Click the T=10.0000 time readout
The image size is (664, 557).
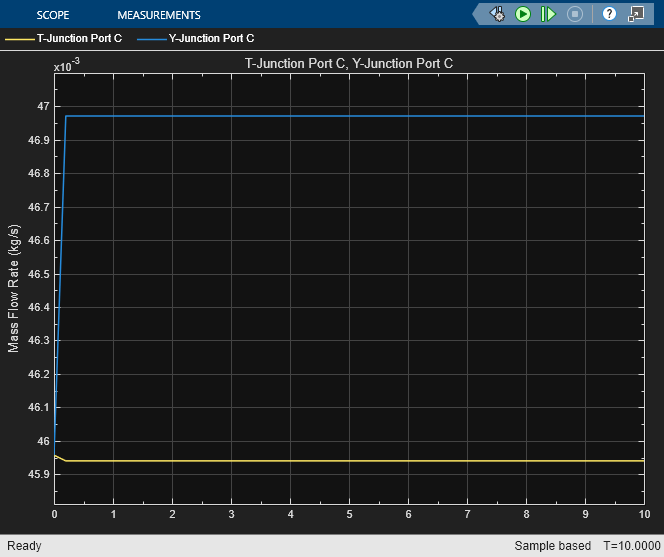[x=629, y=546]
